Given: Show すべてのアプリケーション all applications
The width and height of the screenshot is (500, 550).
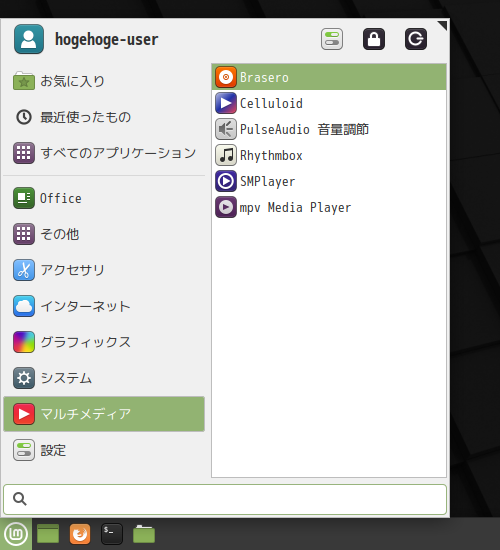Looking at the screenshot, I should coord(104,153).
